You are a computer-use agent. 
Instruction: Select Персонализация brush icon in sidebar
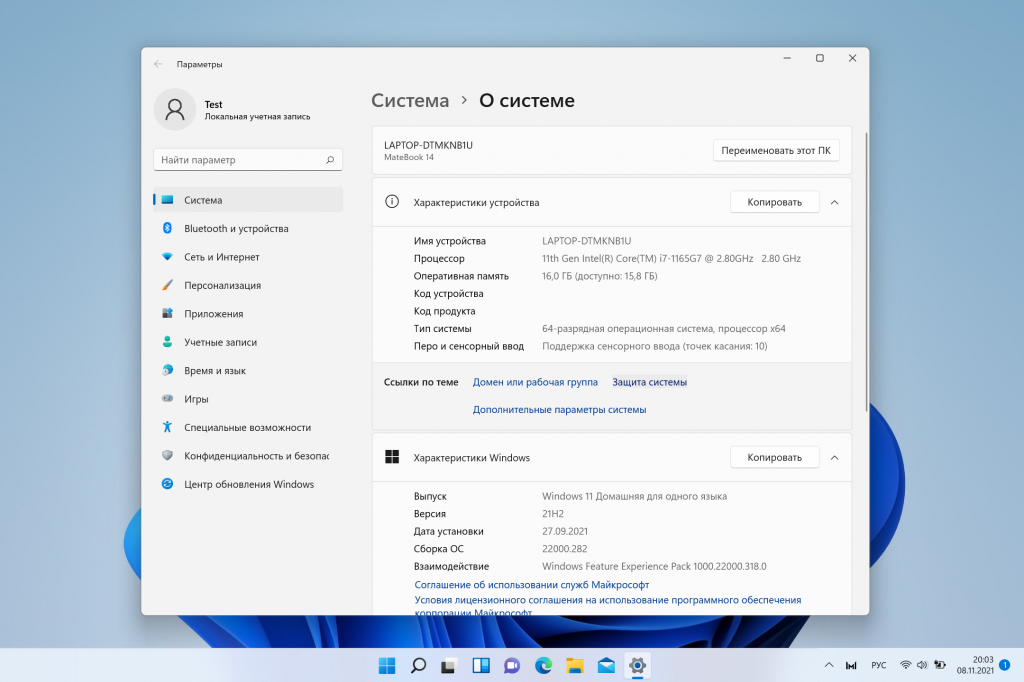(167, 285)
